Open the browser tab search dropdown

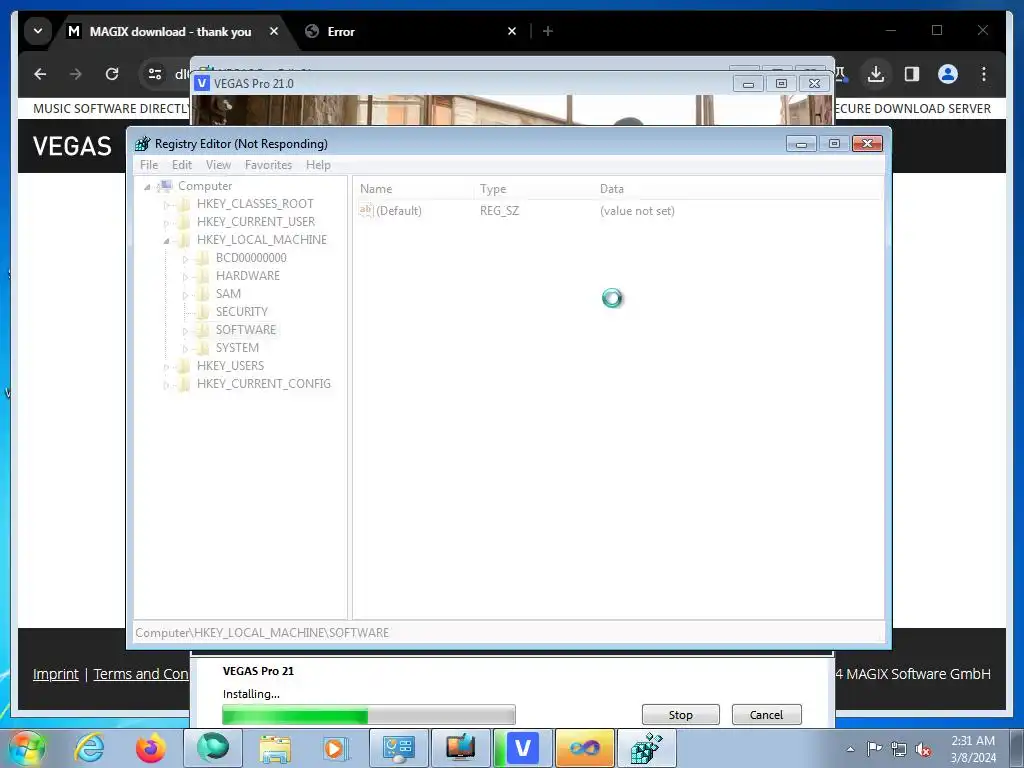point(38,31)
